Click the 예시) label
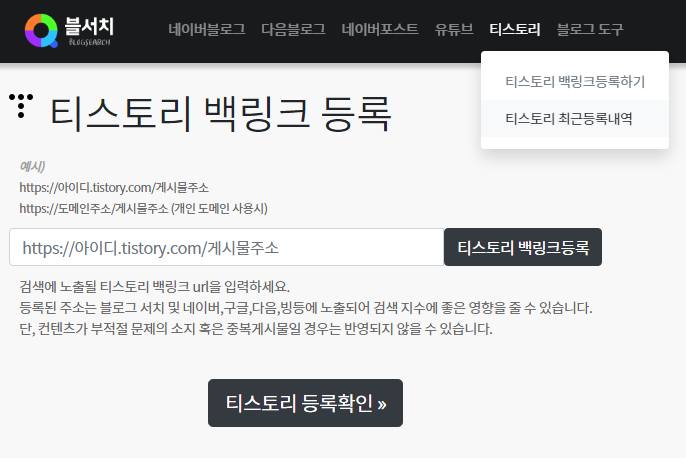Image resolution: width=686 pixels, height=458 pixels. 32,167
